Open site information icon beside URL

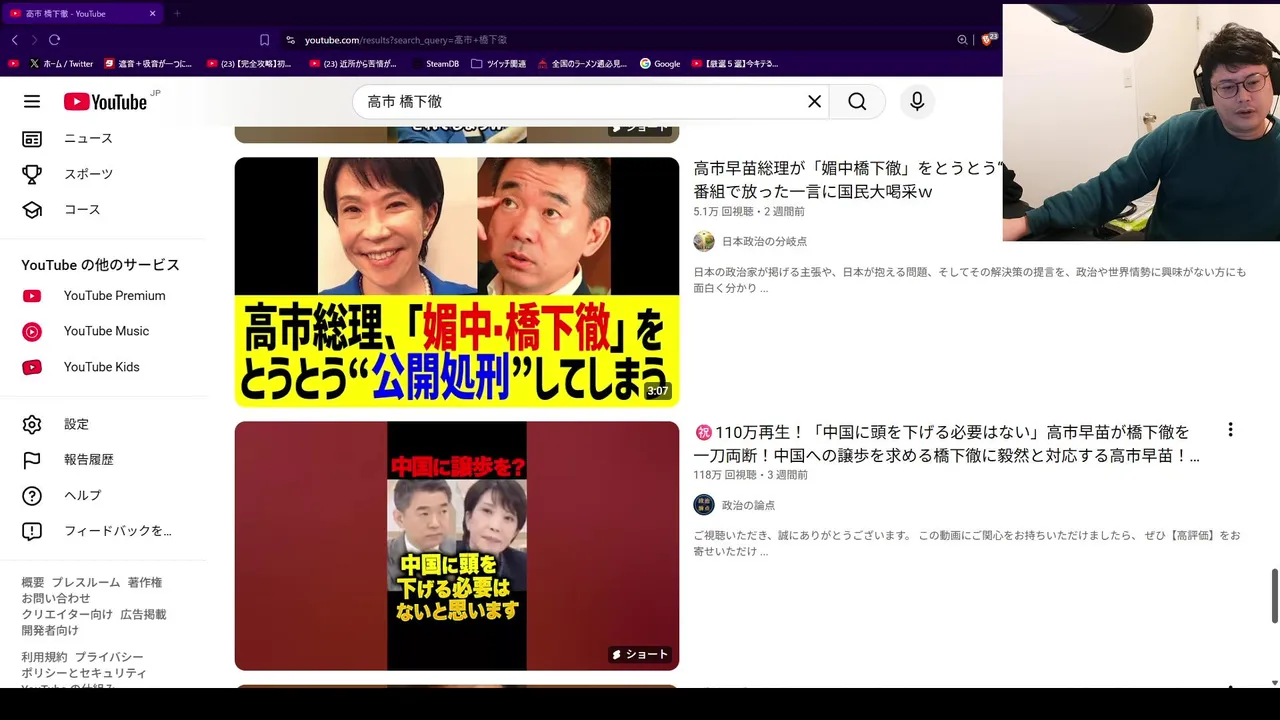pyautogui.click(x=290, y=40)
